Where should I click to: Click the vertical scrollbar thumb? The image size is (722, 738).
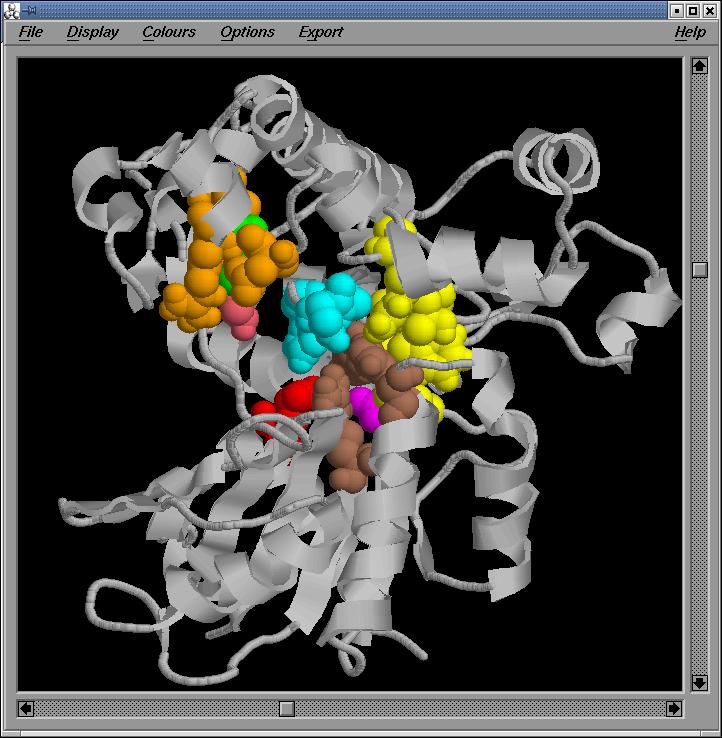[x=700, y=269]
